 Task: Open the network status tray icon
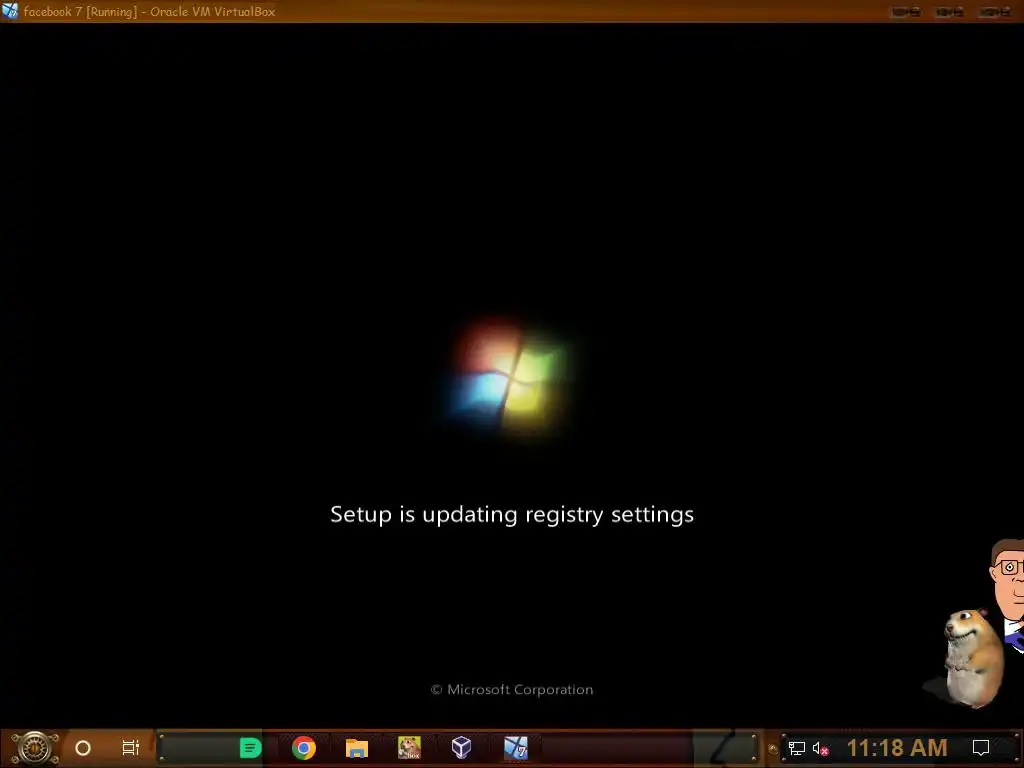797,748
